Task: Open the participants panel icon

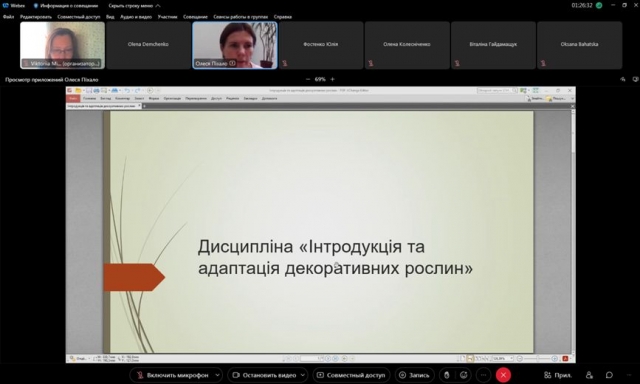Action: (x=589, y=375)
